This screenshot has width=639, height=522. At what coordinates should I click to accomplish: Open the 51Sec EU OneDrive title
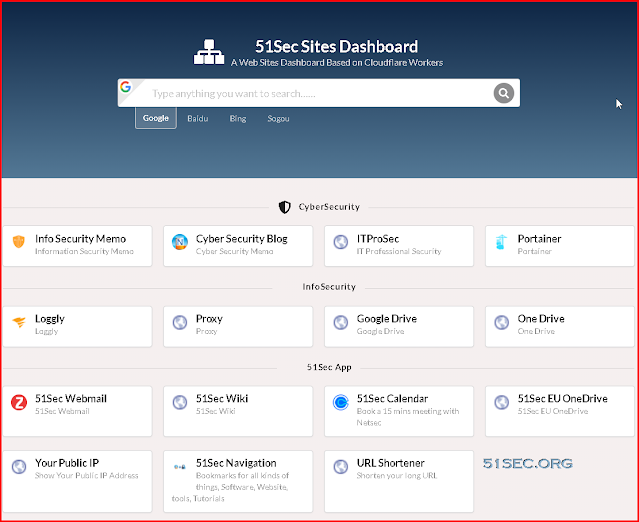(563, 399)
